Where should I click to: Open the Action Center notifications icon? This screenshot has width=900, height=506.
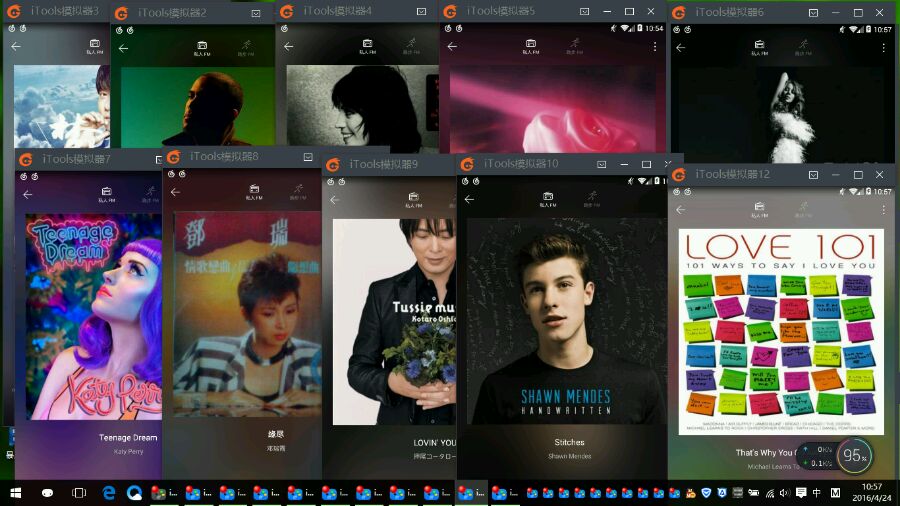[x=801, y=493]
